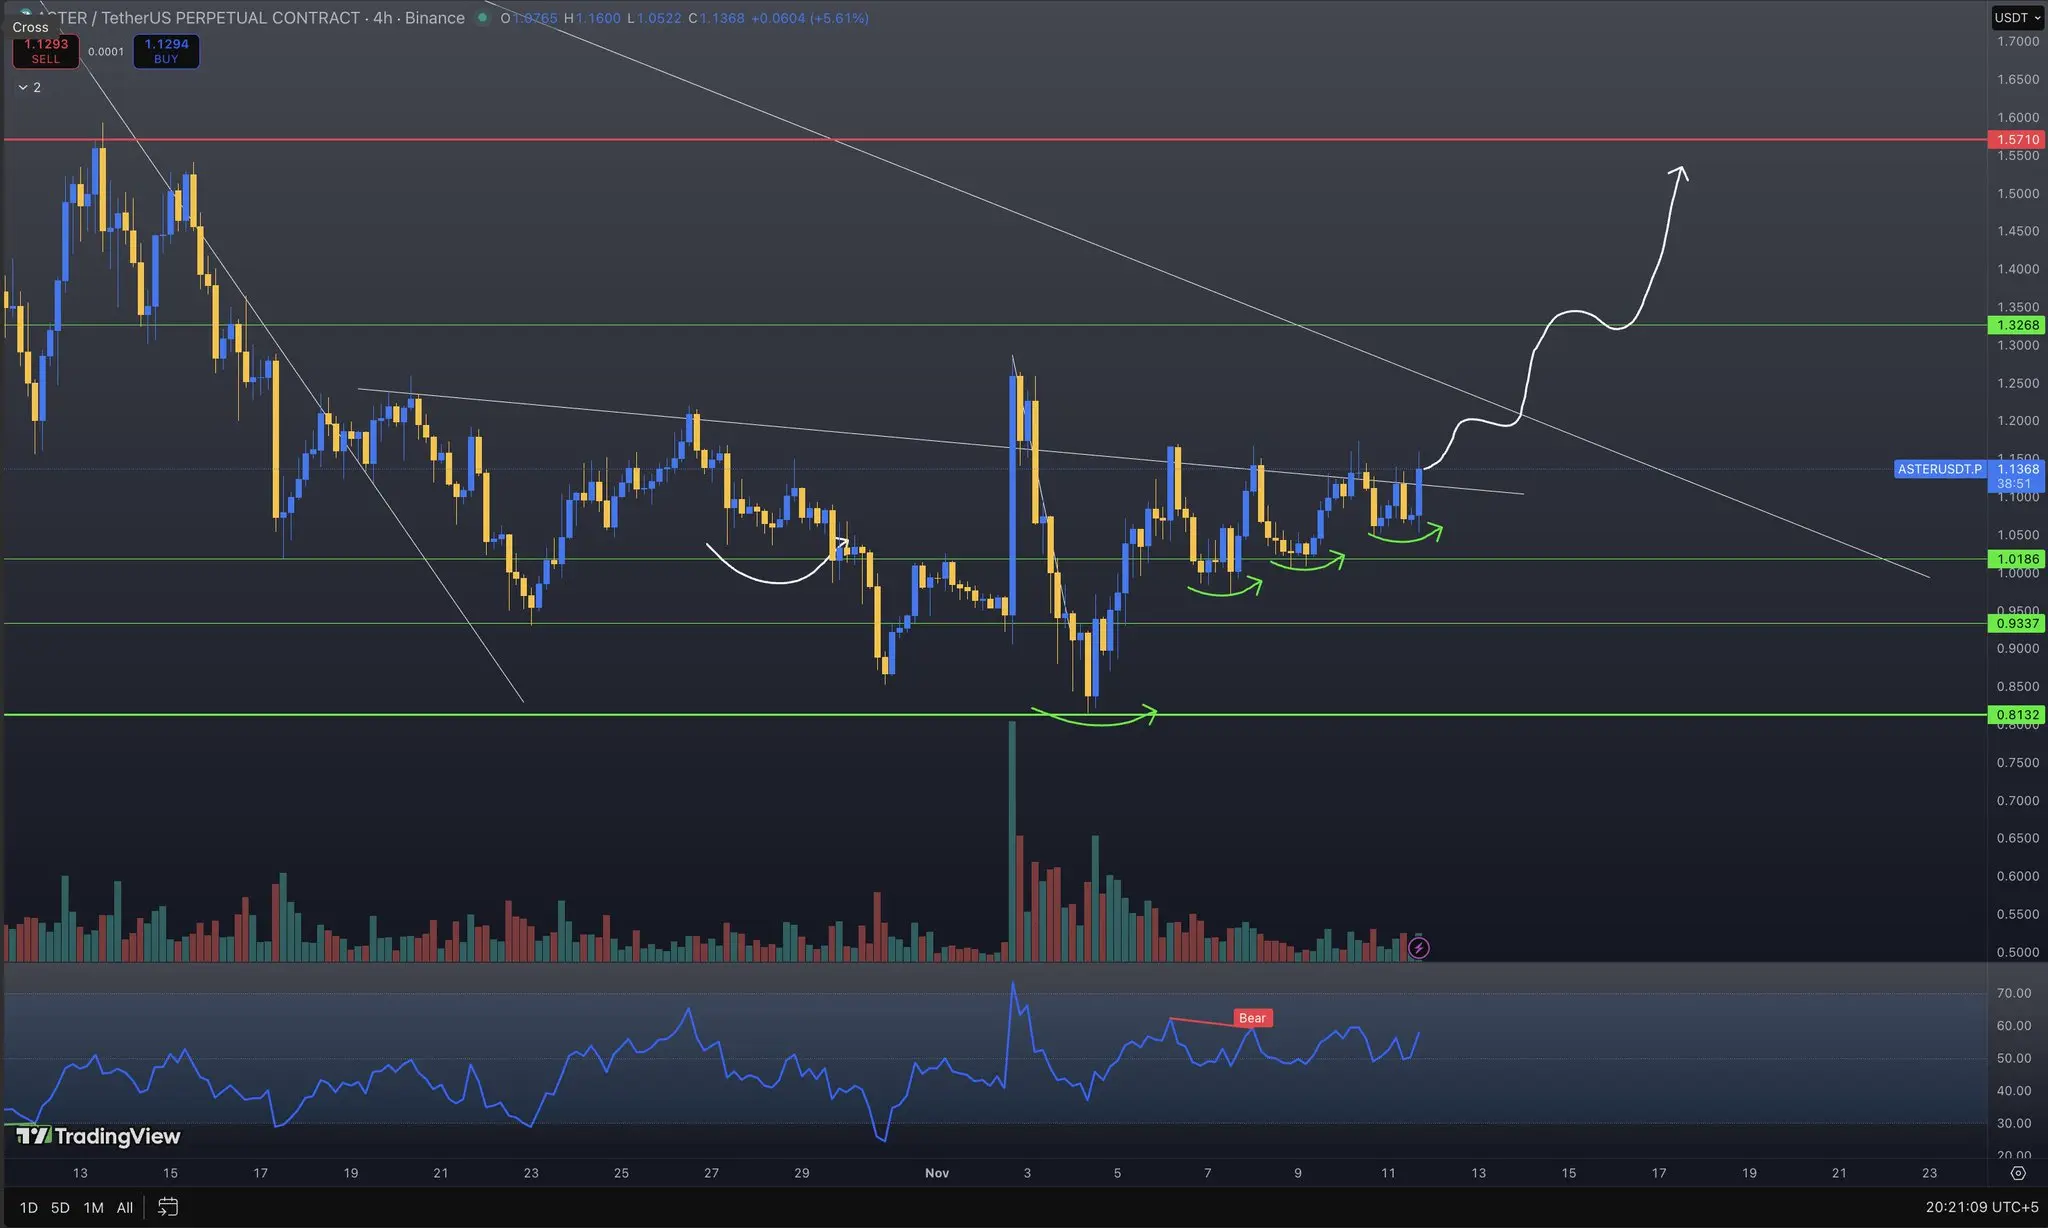Click the Go to date calendar icon

coord(168,1207)
